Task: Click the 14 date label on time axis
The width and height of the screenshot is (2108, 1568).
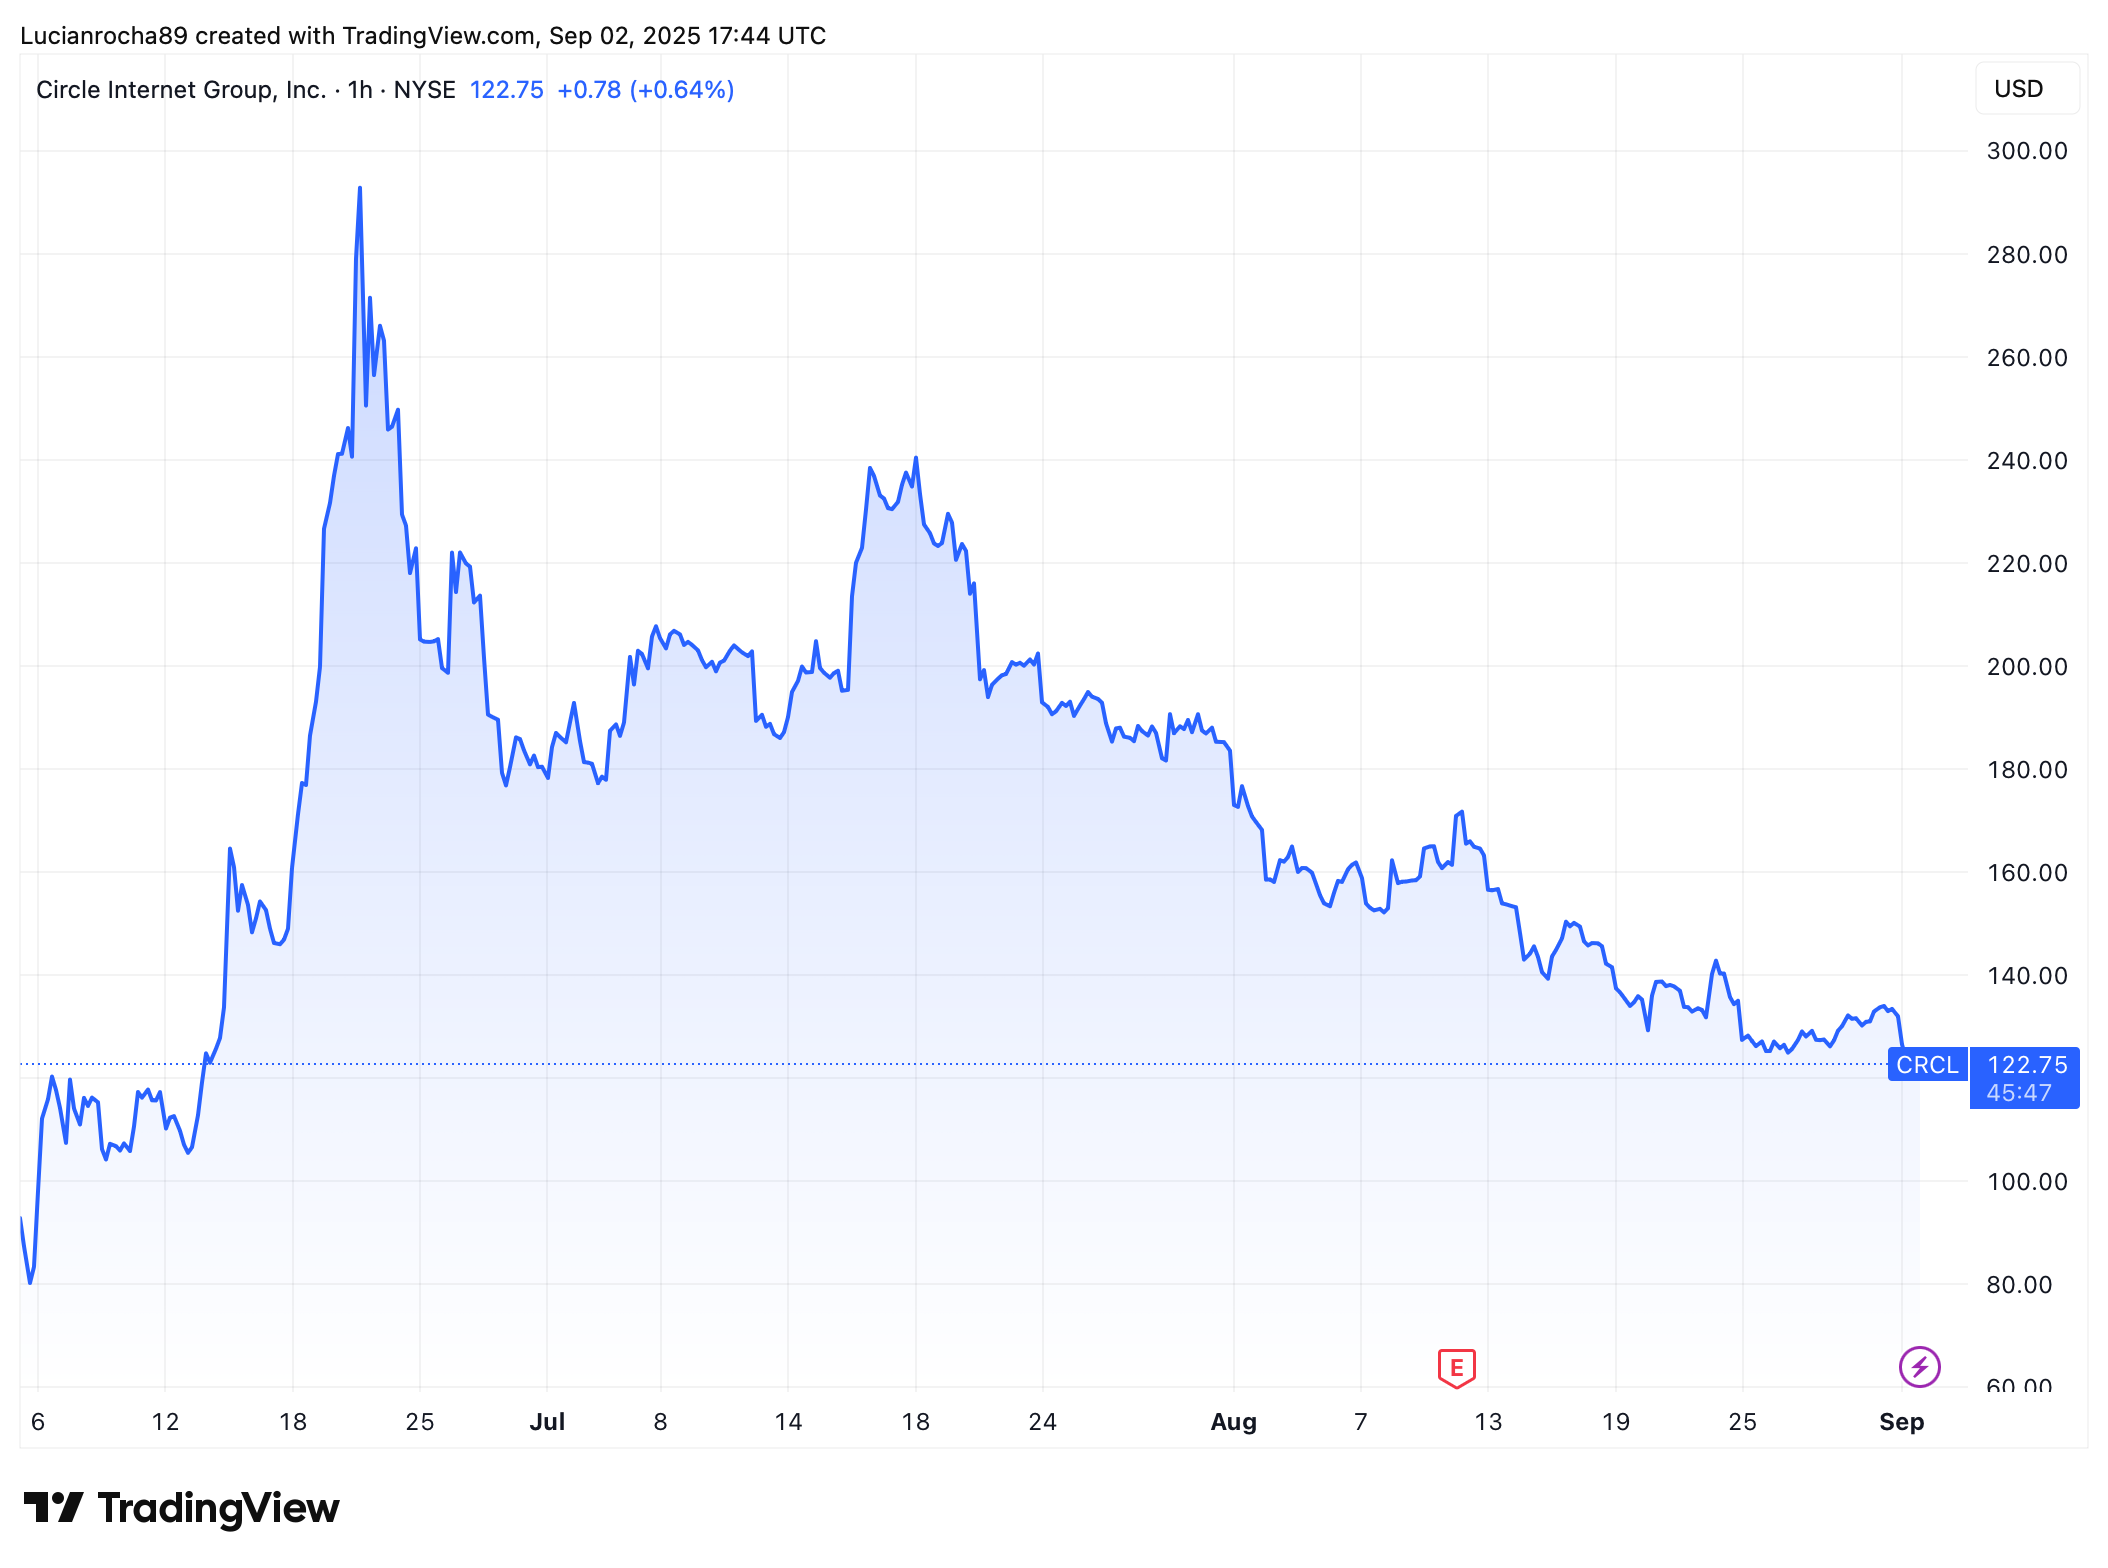Action: (788, 1421)
